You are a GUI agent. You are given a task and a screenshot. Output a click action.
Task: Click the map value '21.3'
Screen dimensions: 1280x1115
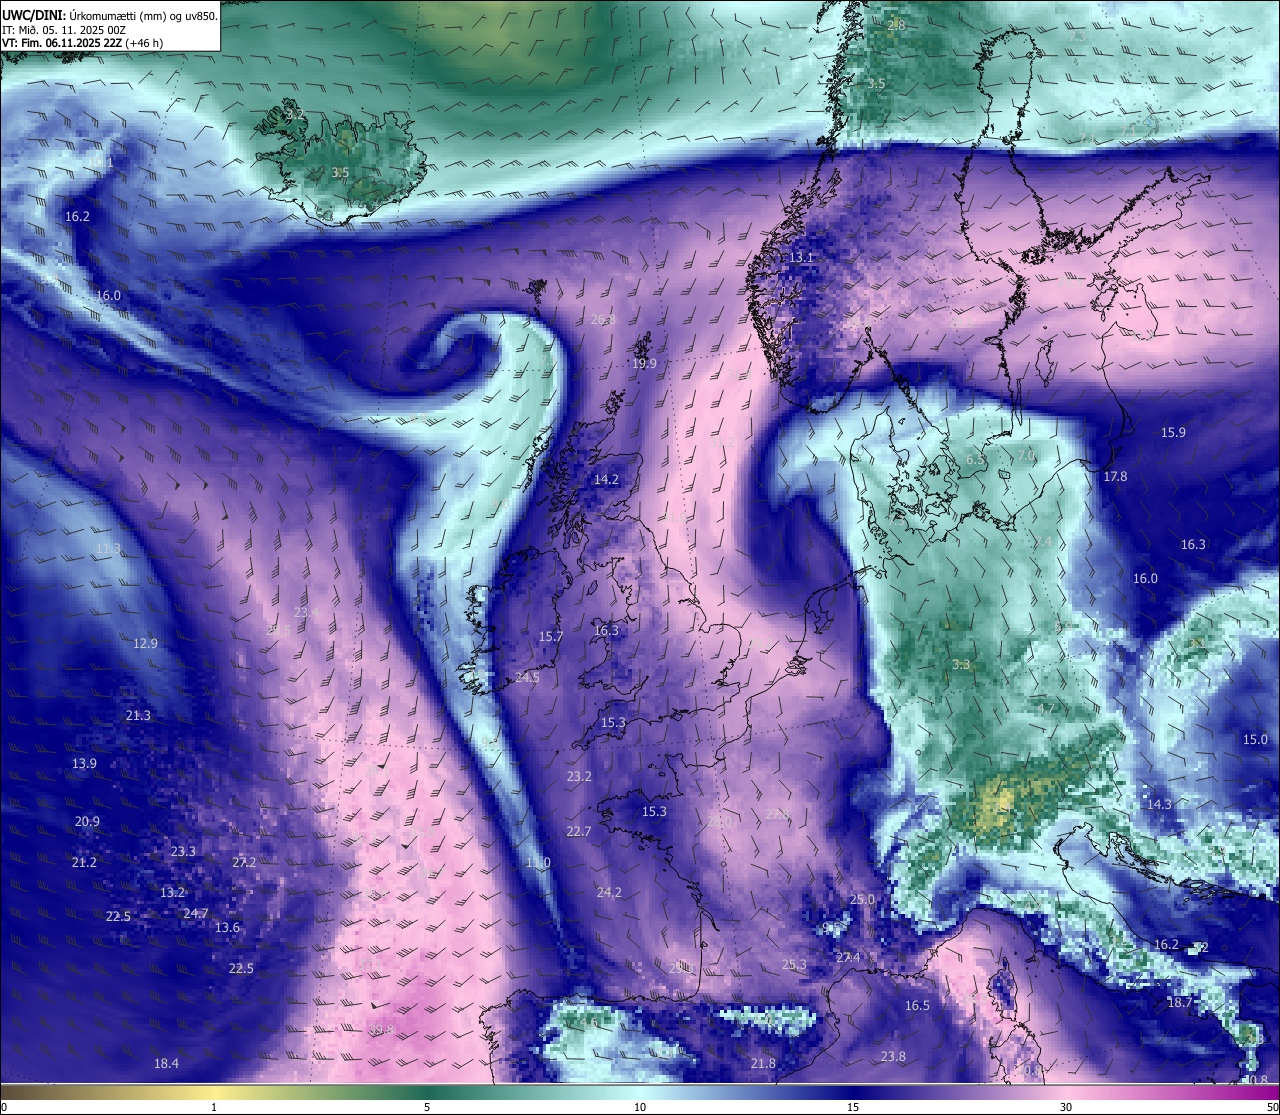[138, 716]
